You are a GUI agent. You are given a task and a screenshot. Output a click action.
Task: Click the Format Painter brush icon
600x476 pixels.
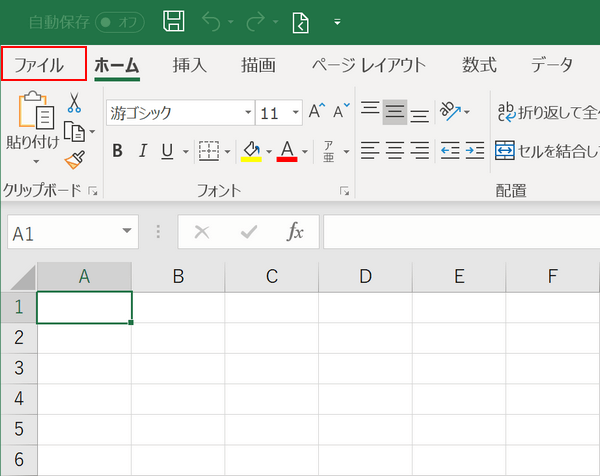(x=75, y=160)
